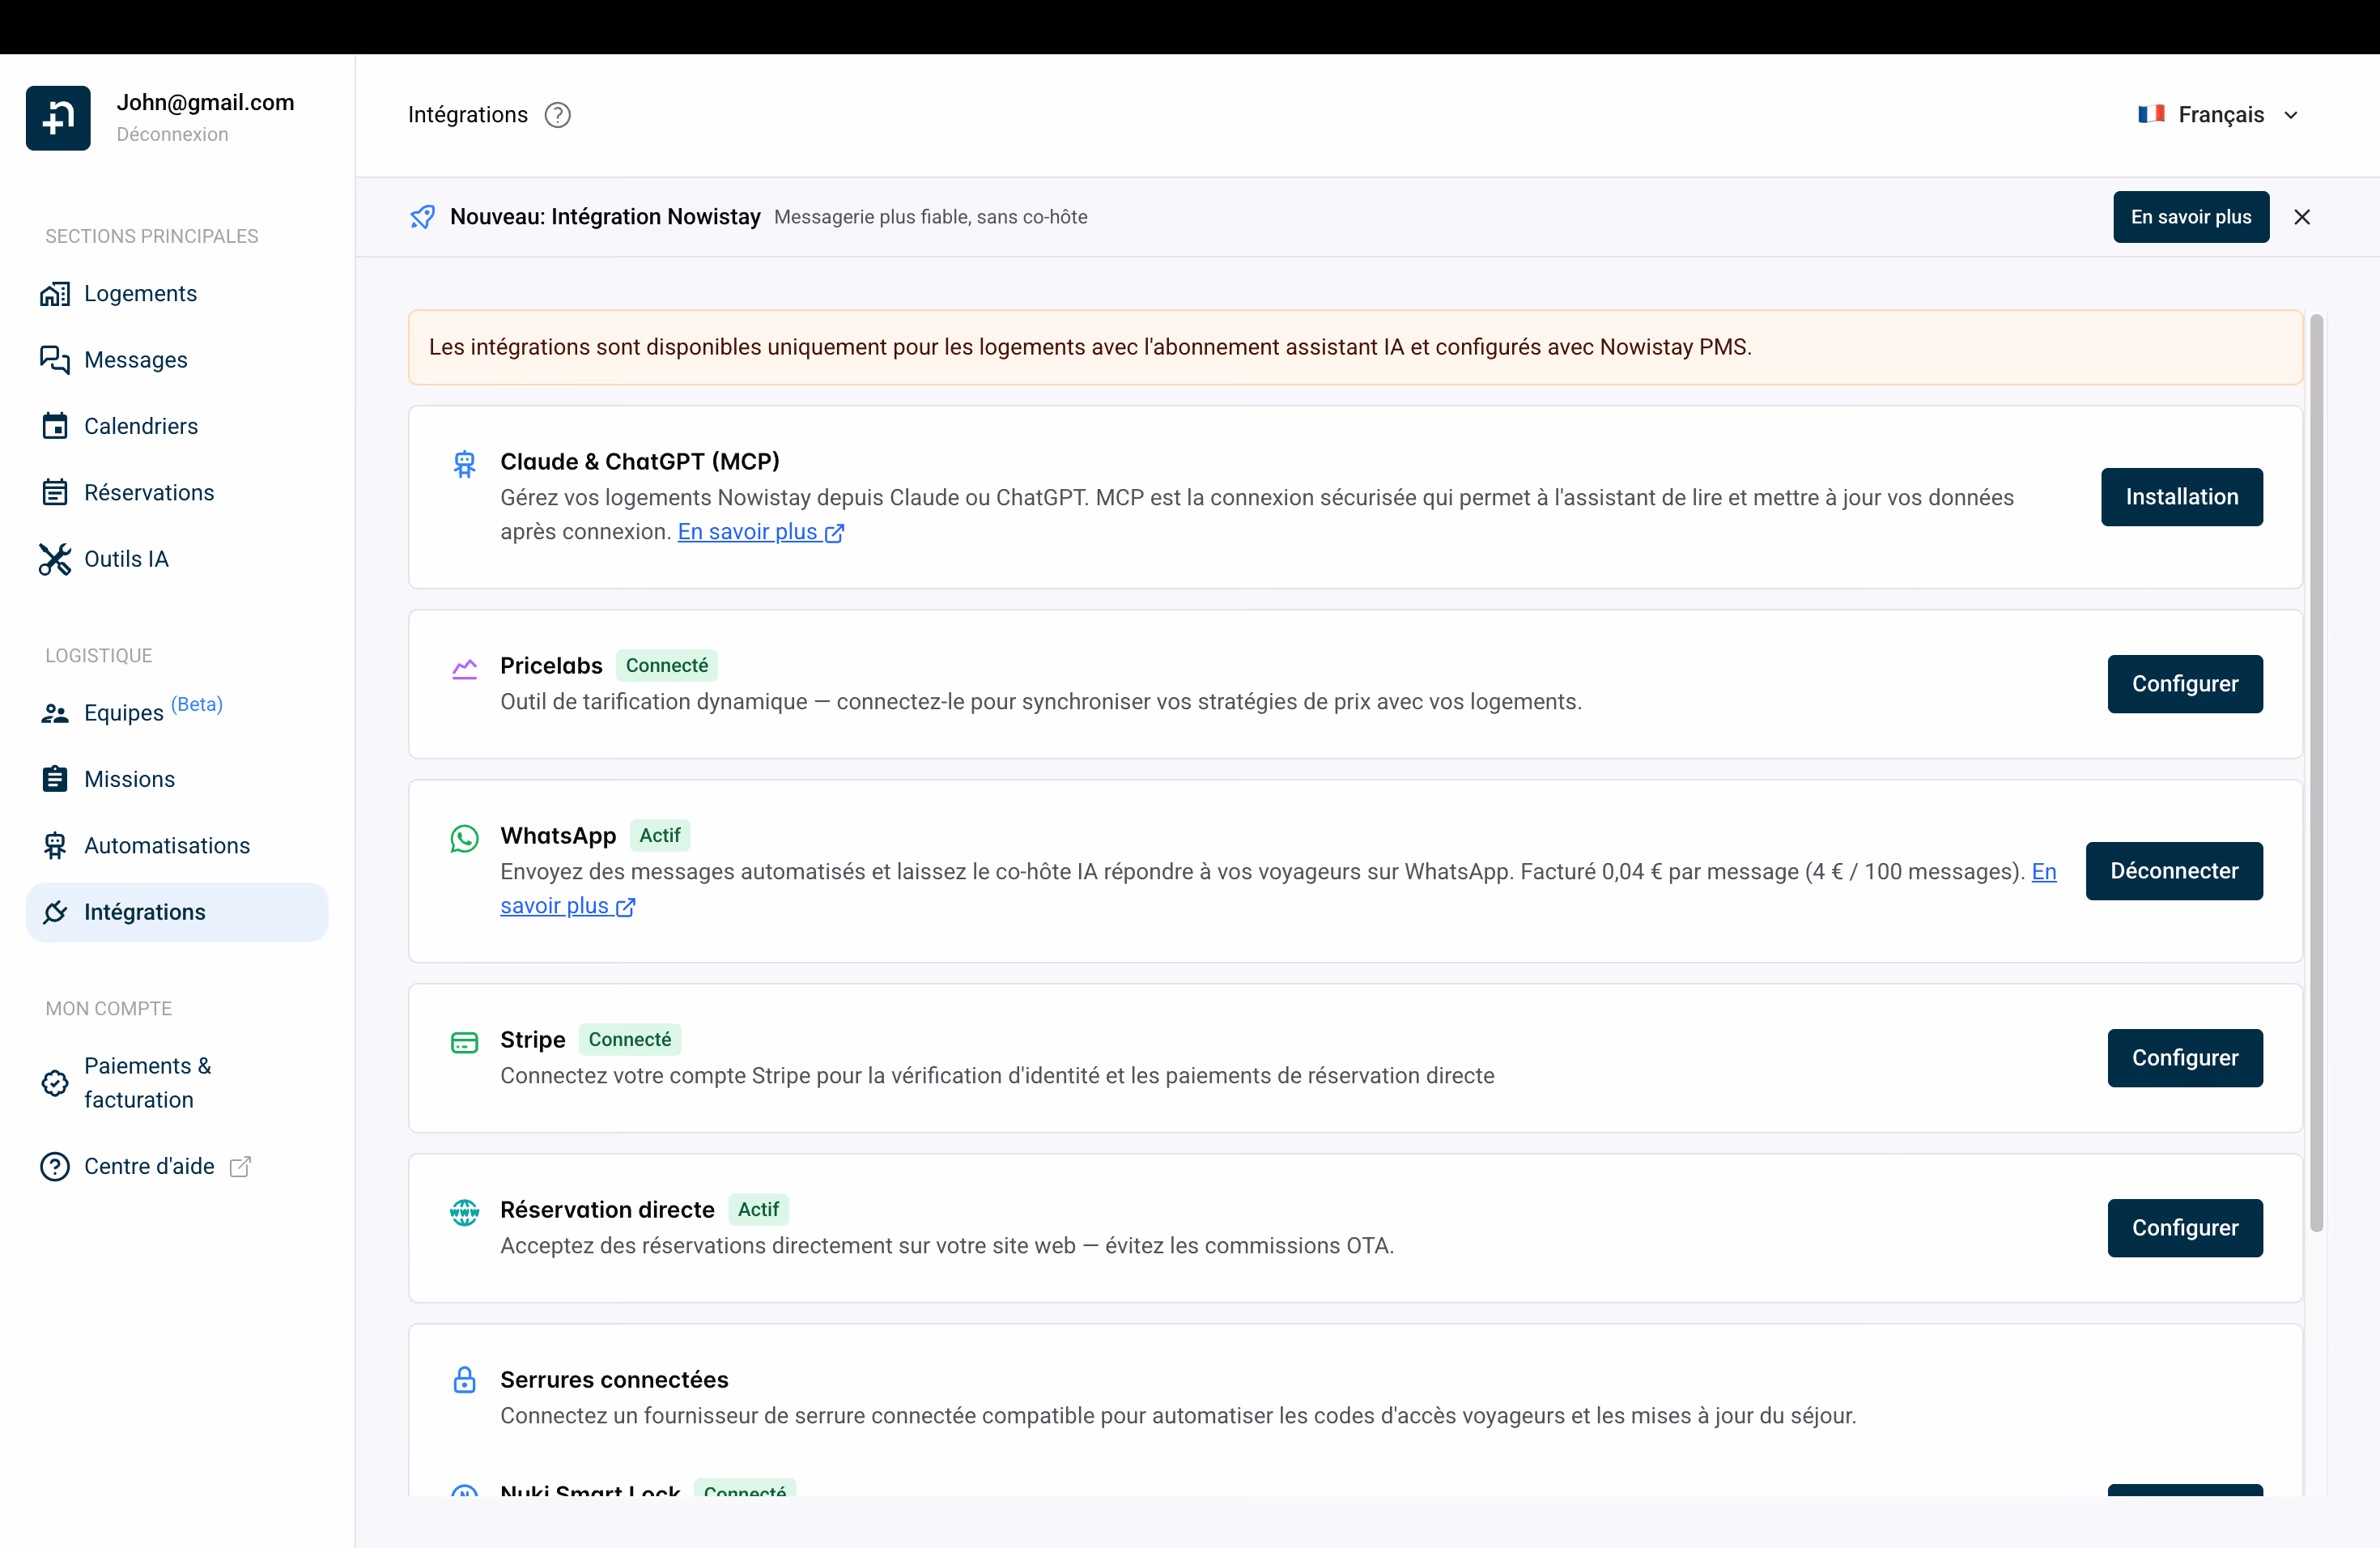Click the Réservation directe globe icon
The image size is (2380, 1548).
click(x=464, y=1213)
